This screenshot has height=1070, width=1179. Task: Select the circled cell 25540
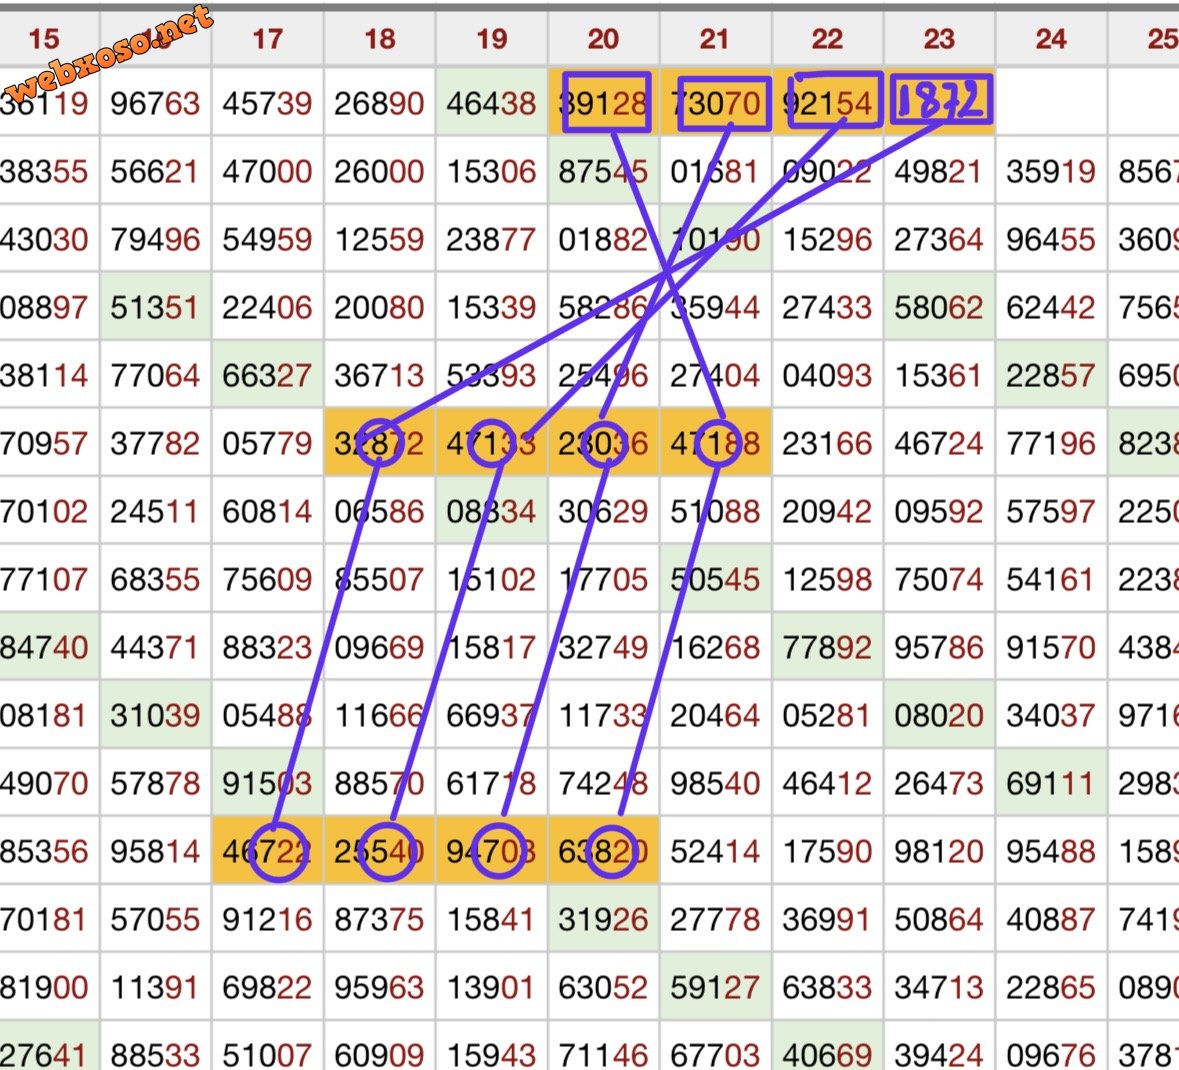coord(380,851)
